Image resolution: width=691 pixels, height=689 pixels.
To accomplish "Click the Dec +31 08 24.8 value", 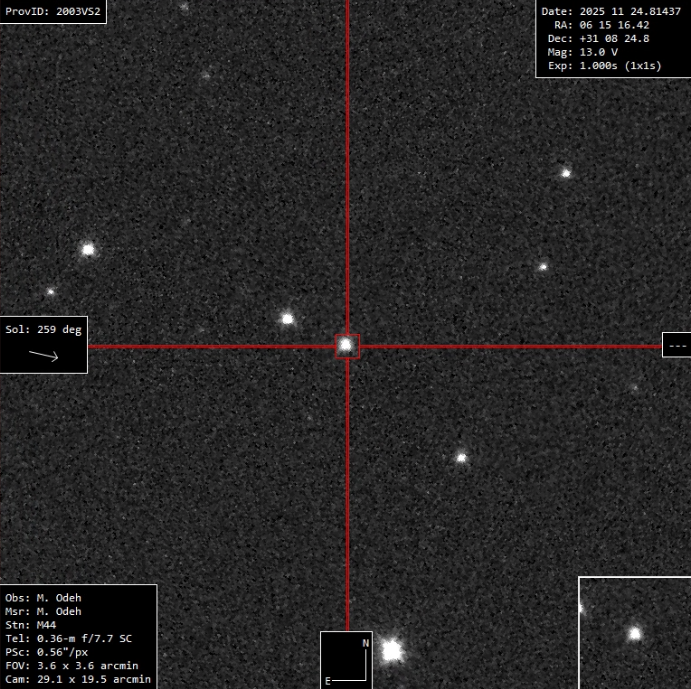I will click(x=598, y=38).
